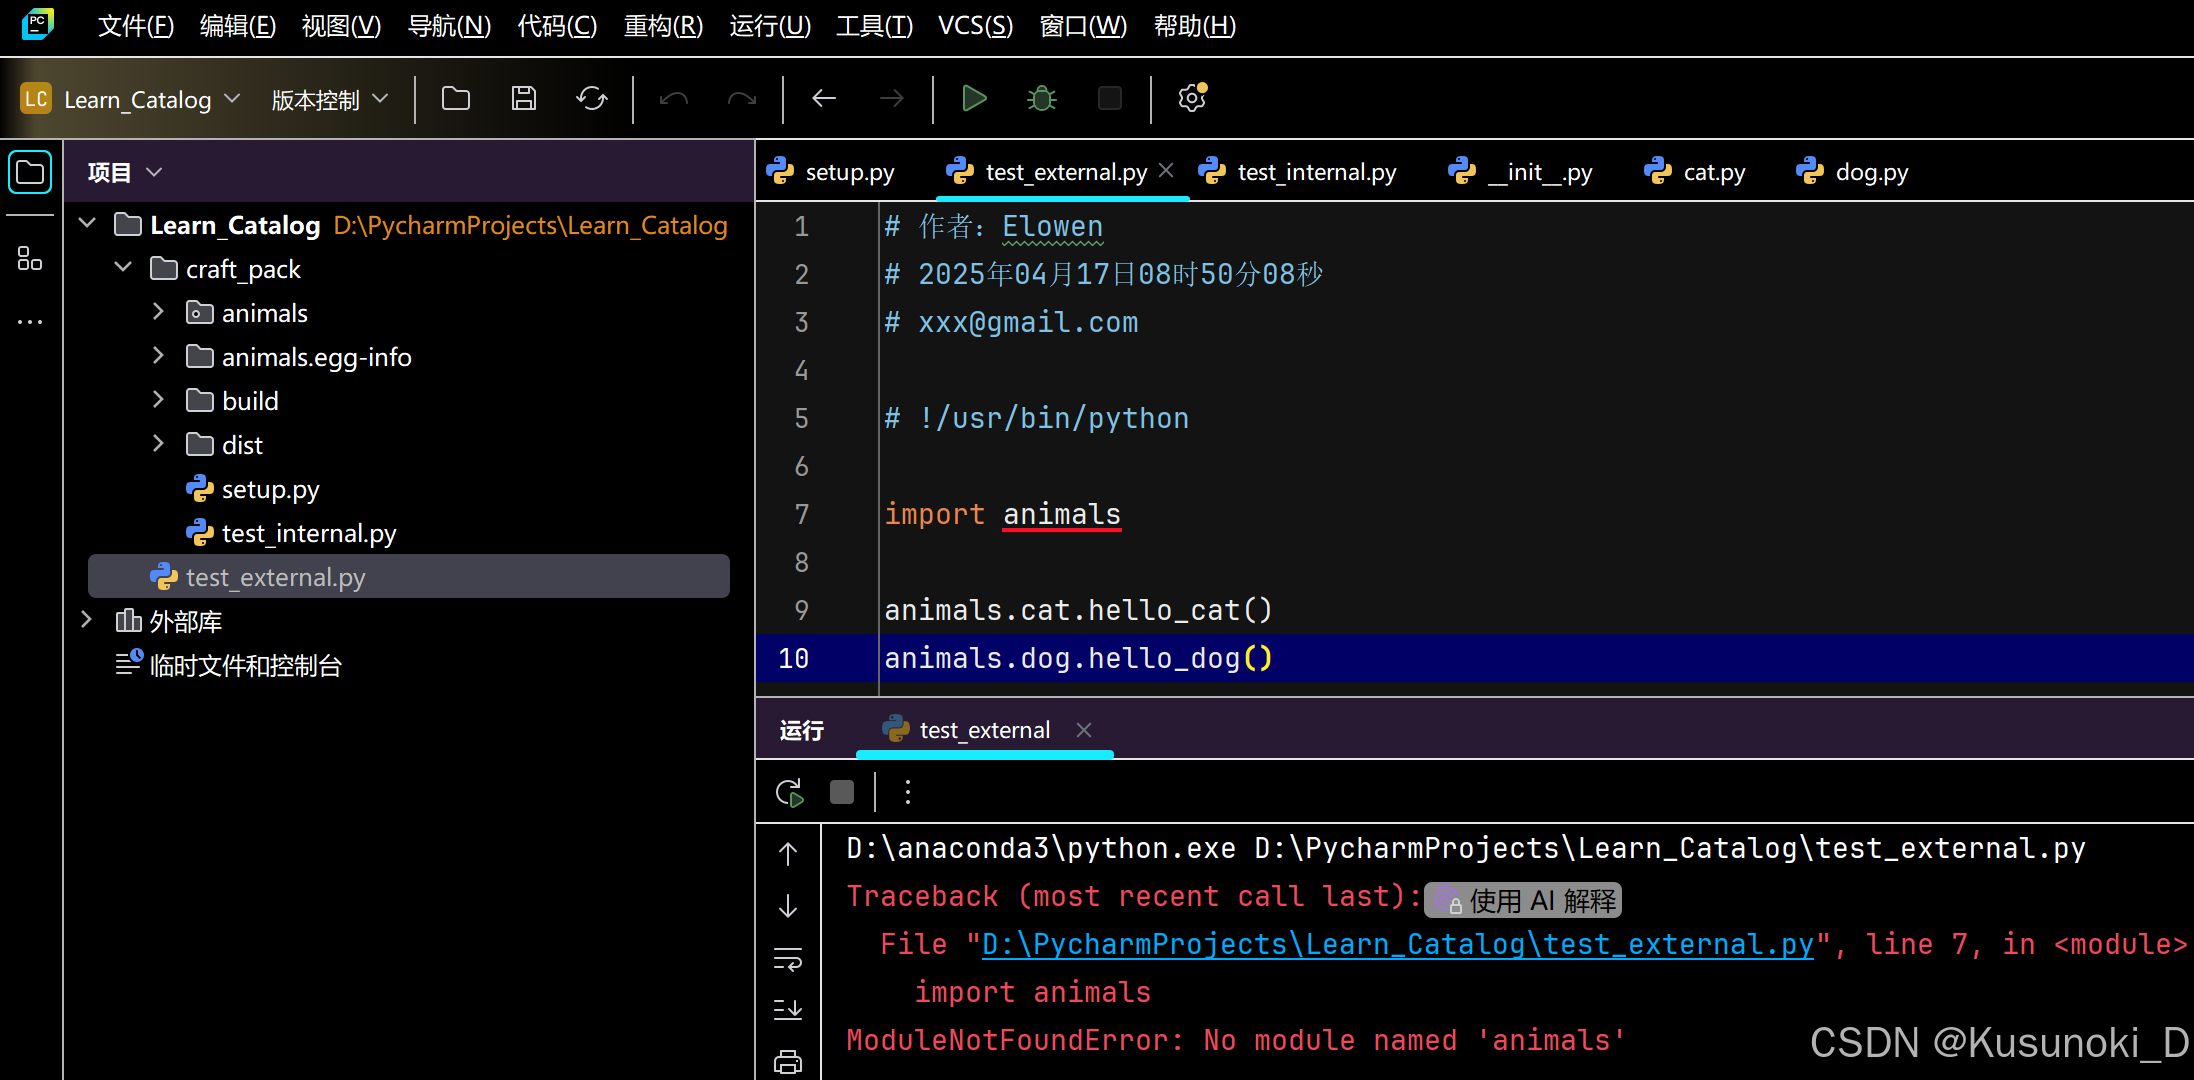The image size is (2194, 1080).
Task: Open the 重构(R) menu
Action: [663, 26]
